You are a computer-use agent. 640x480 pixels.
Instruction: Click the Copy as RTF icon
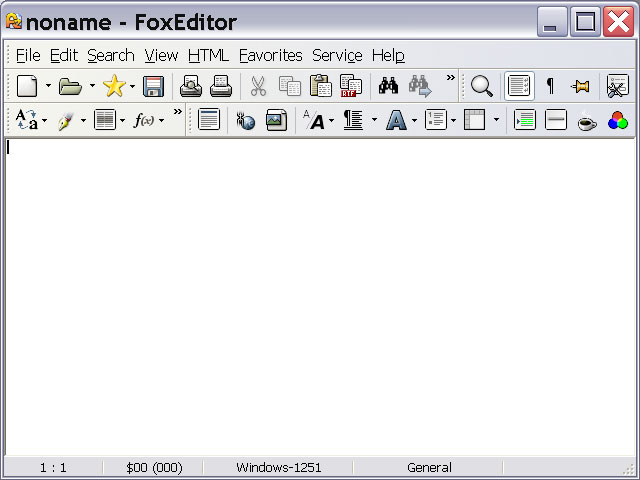351,86
